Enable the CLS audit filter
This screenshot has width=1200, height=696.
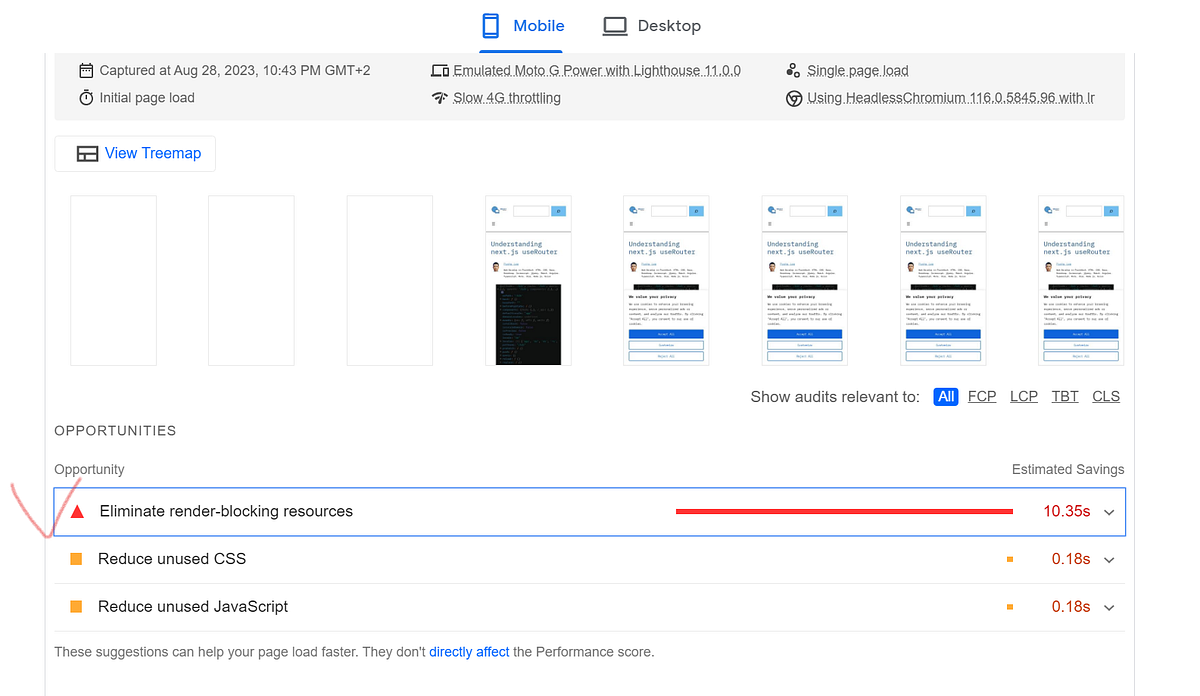1105,396
